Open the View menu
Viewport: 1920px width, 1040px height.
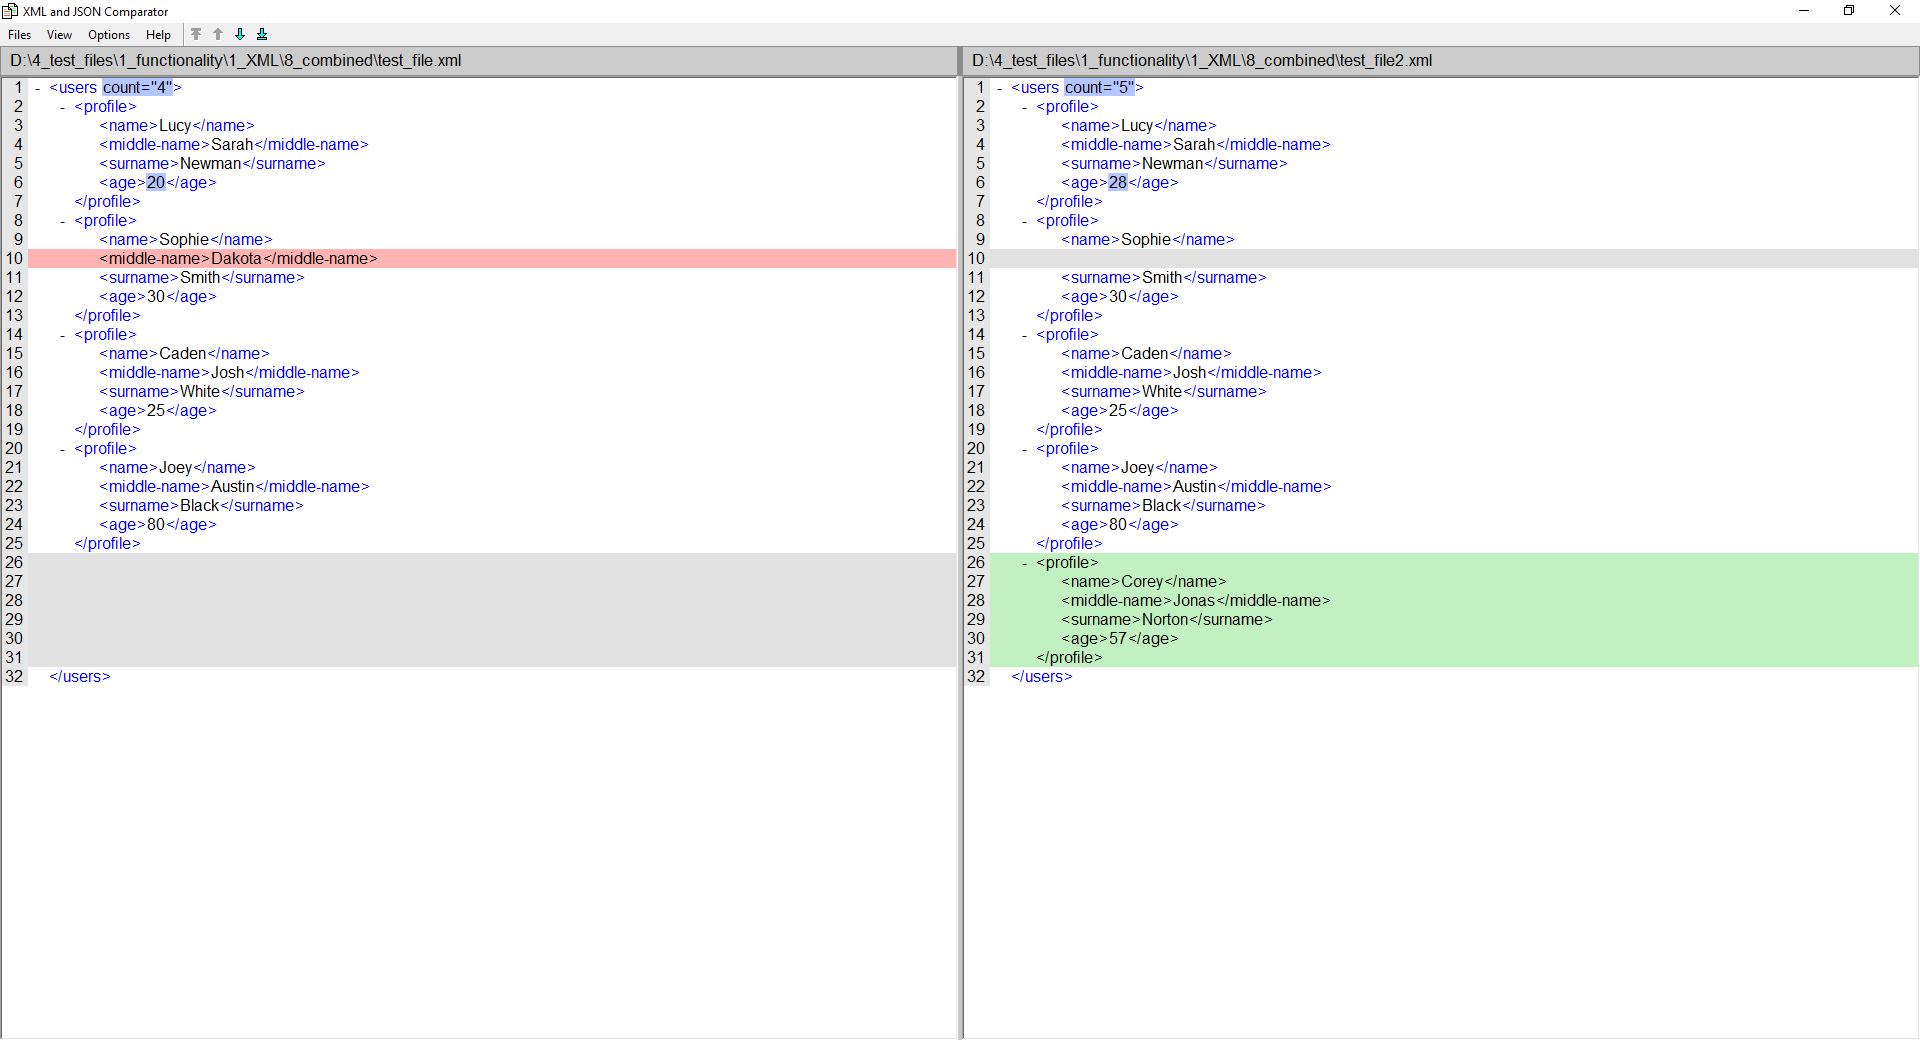point(59,35)
